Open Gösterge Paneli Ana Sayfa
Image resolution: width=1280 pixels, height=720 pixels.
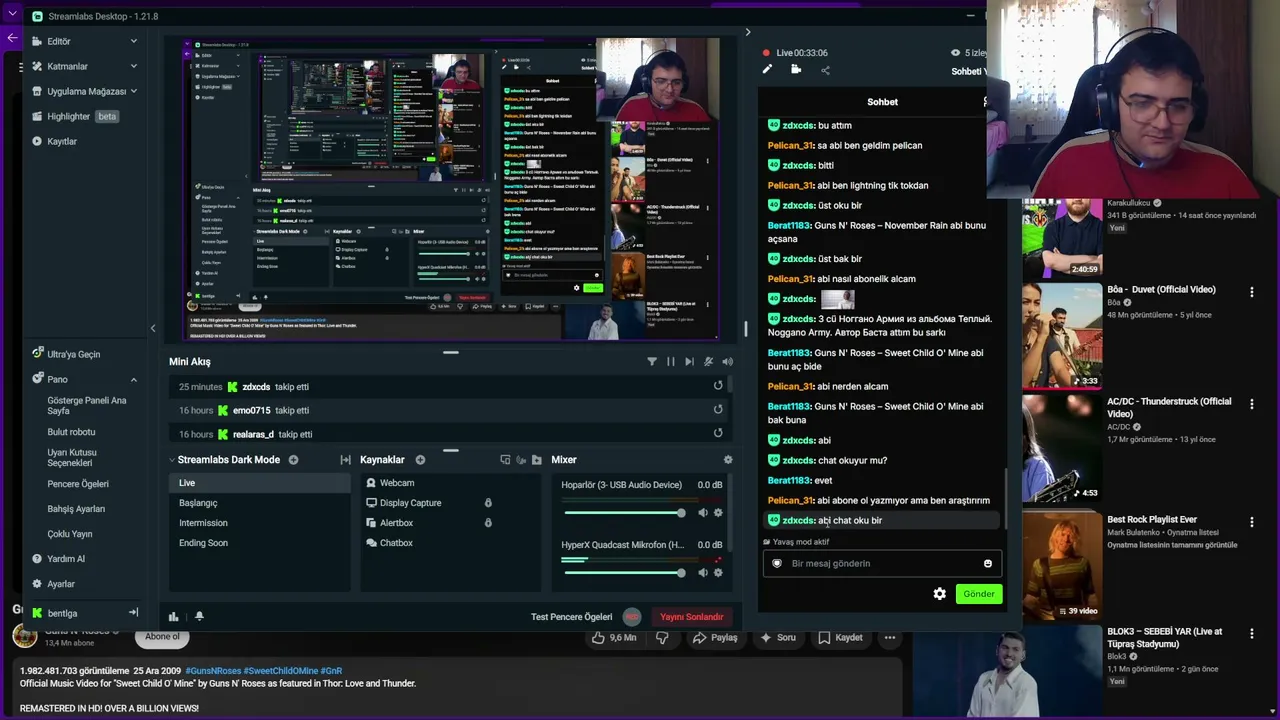87,406
